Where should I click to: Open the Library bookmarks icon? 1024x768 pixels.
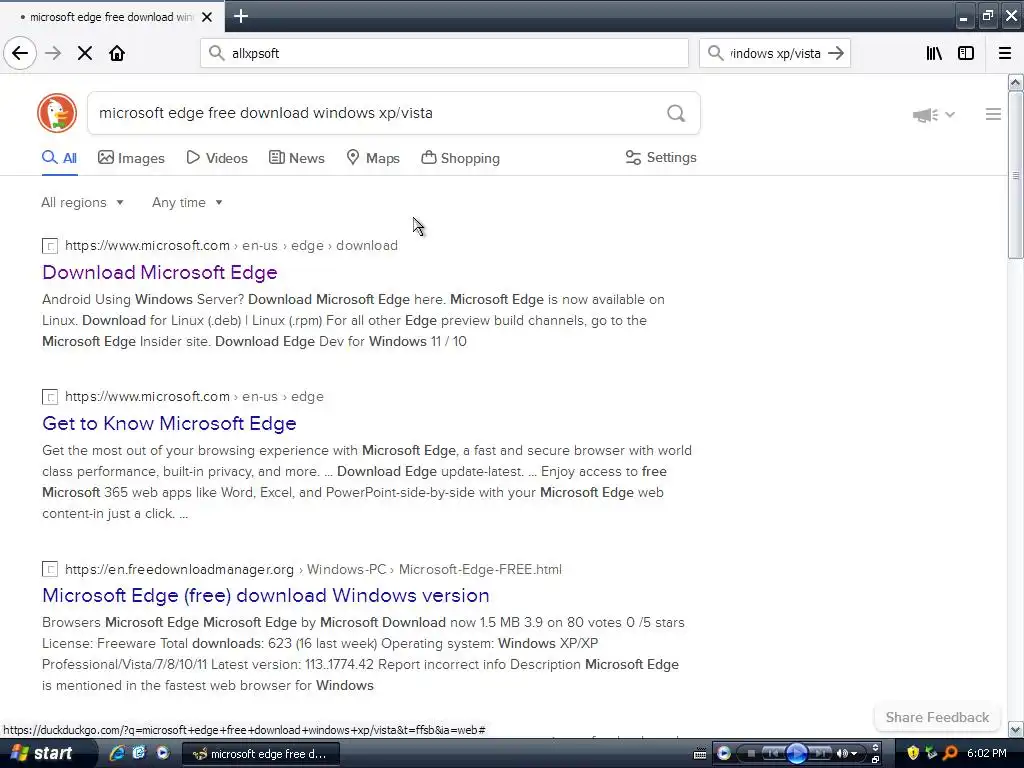(934, 53)
